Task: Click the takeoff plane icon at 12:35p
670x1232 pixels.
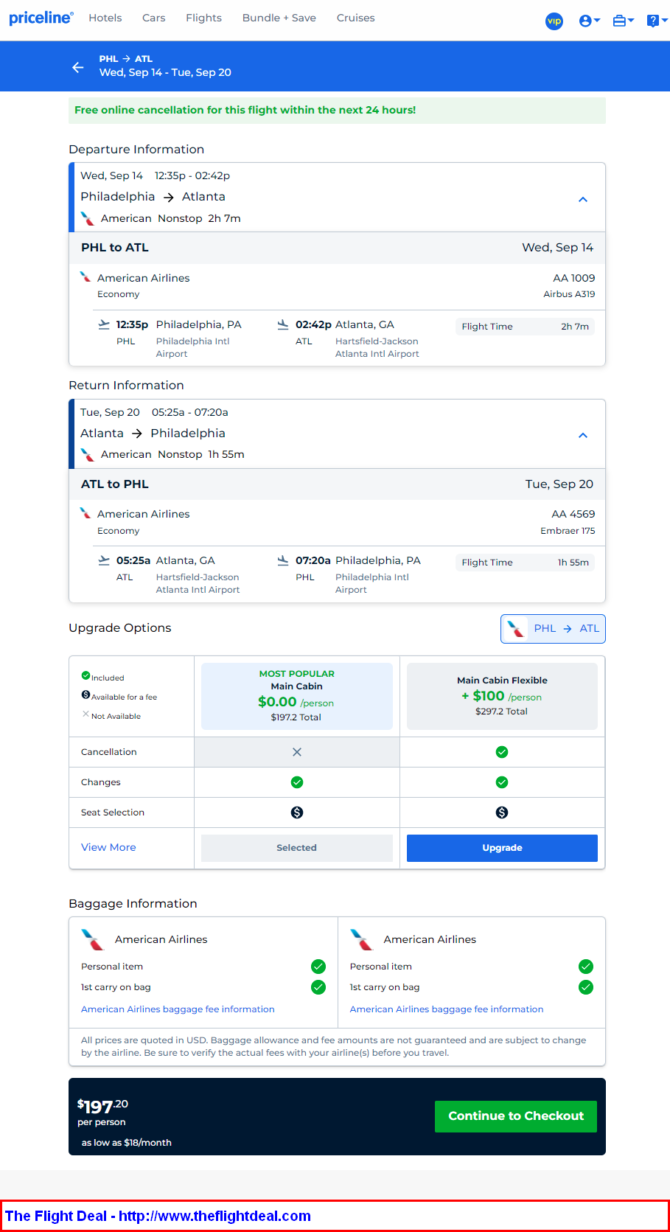Action: click(x=104, y=324)
